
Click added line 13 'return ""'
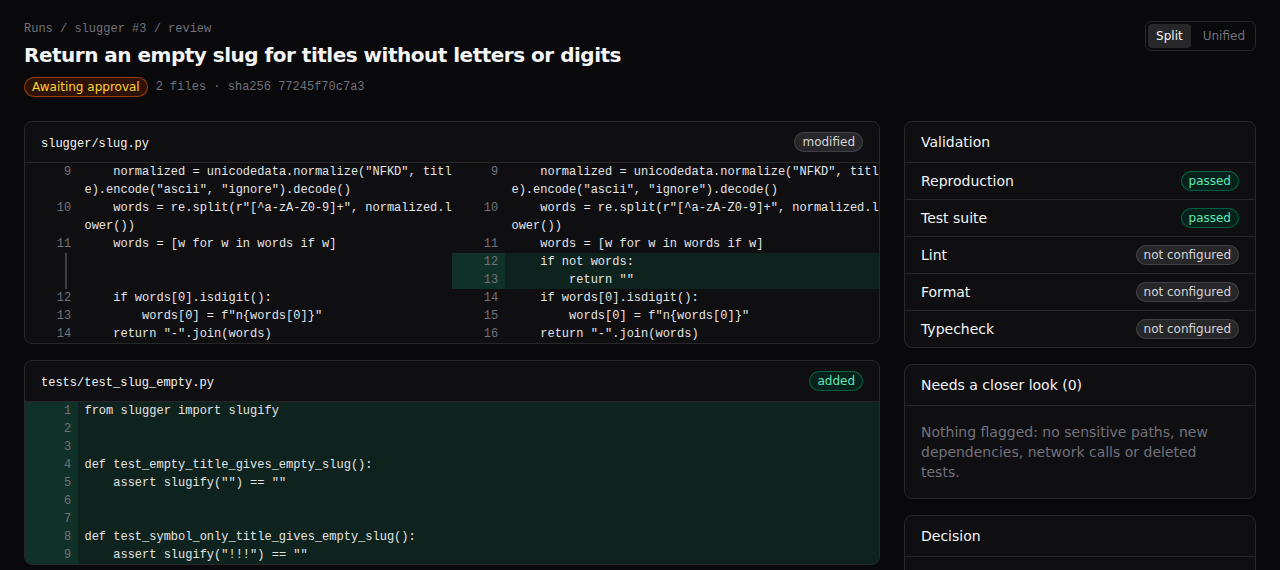click(666, 279)
